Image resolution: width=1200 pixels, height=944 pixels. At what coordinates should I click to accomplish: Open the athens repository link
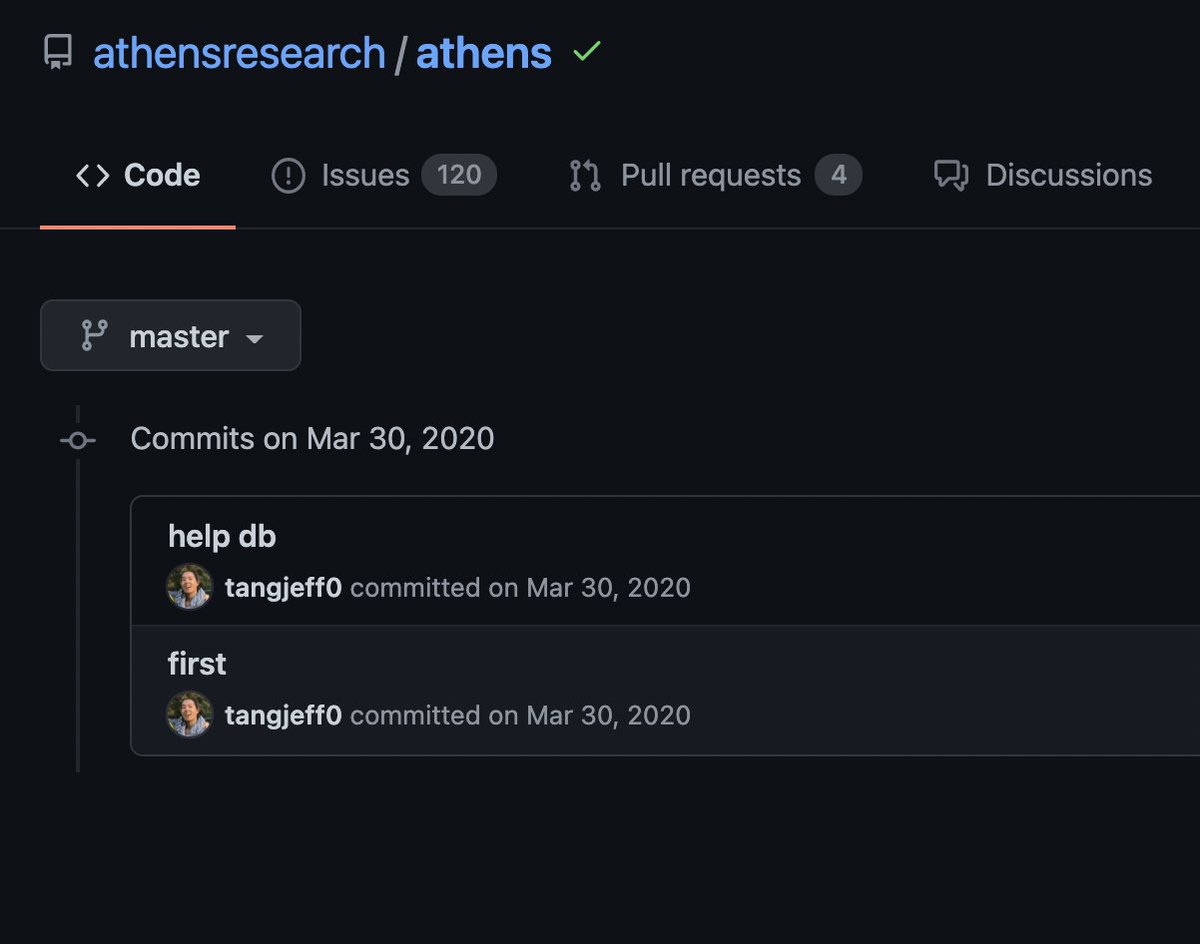tap(483, 53)
